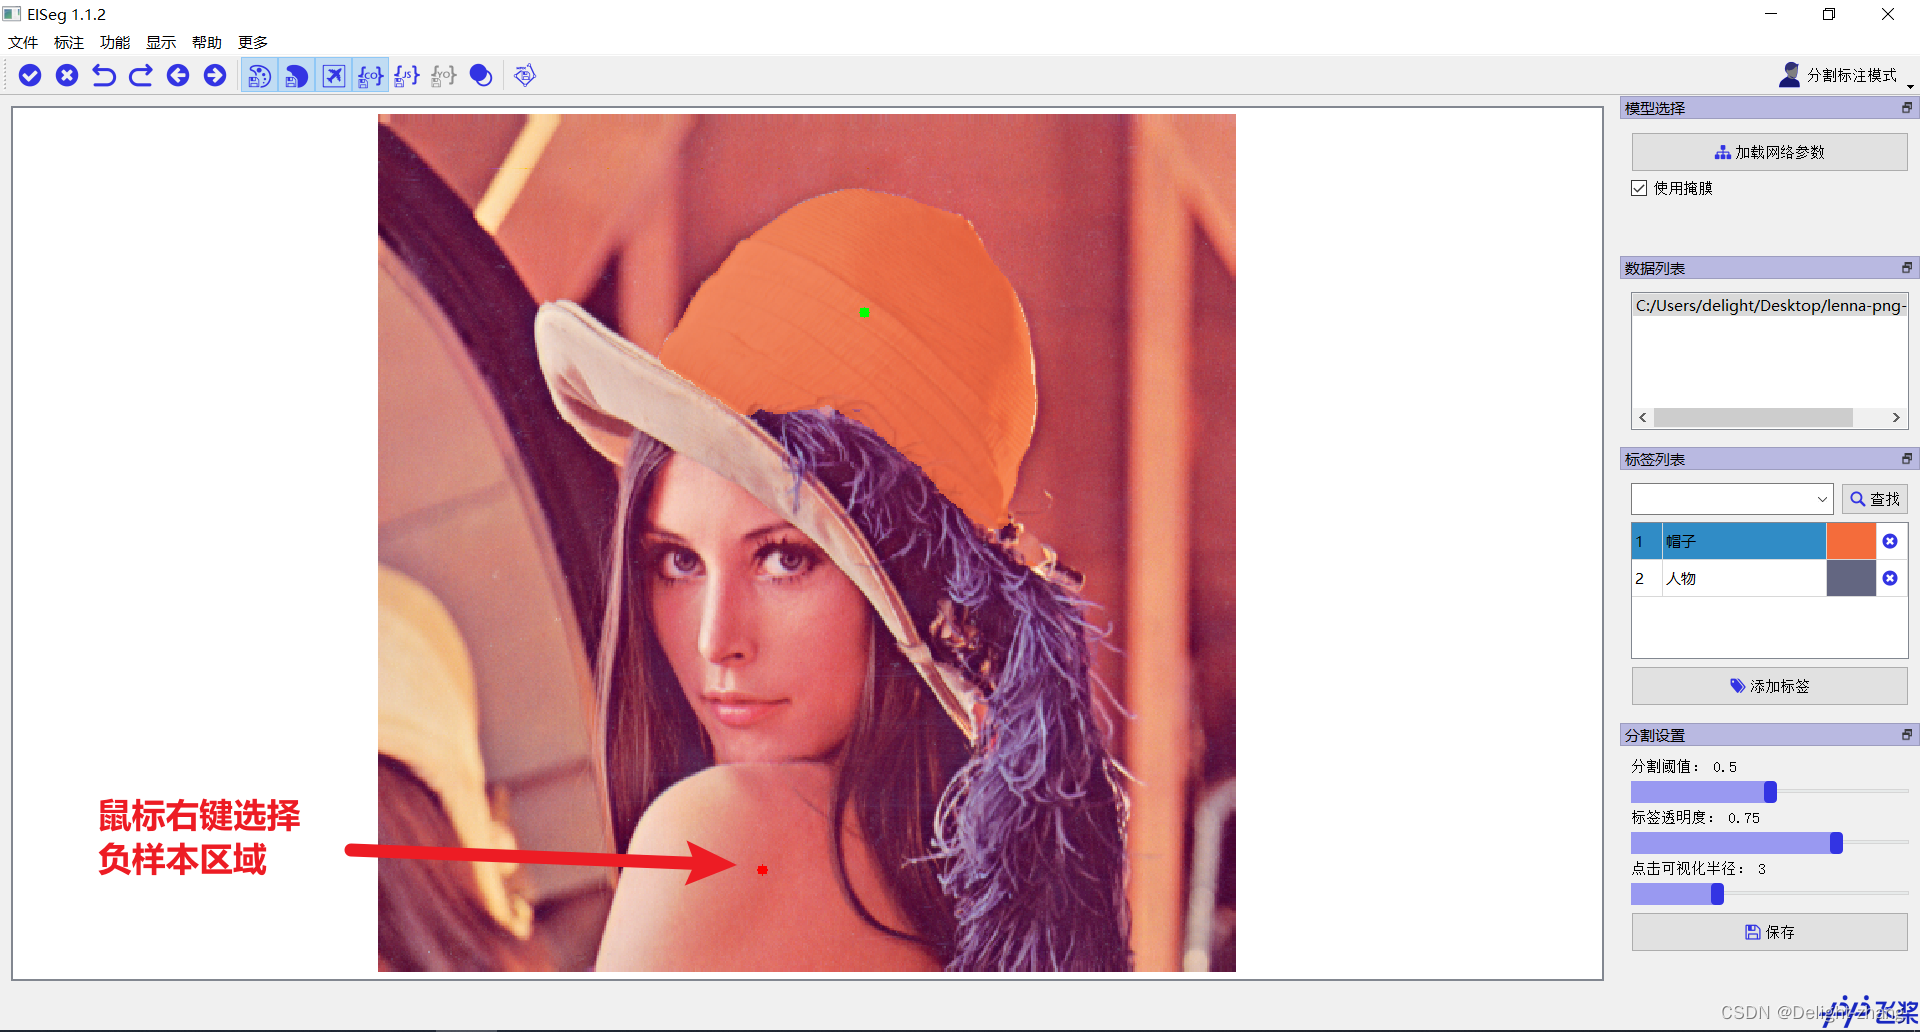Click the orange 帽子 color swatch
Viewport: 1920px width, 1032px height.
[x=1851, y=541]
